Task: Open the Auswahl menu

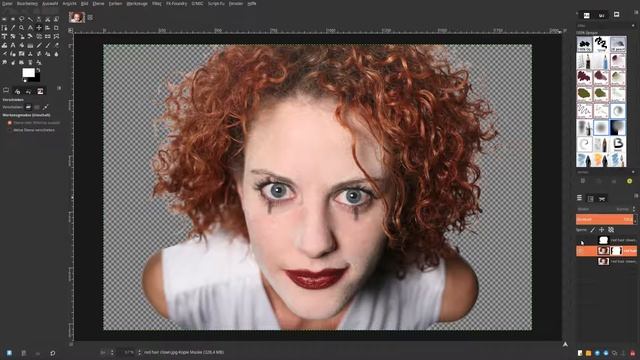Action: [x=50, y=3]
